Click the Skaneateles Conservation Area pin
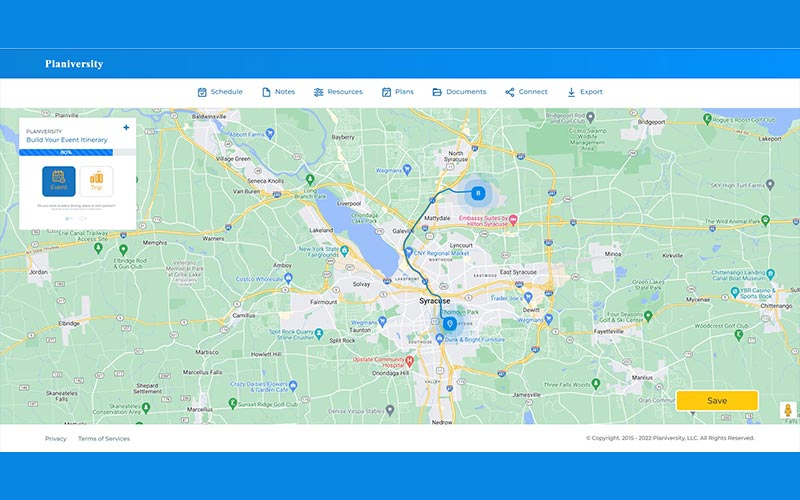800x500 pixels. coord(146,408)
